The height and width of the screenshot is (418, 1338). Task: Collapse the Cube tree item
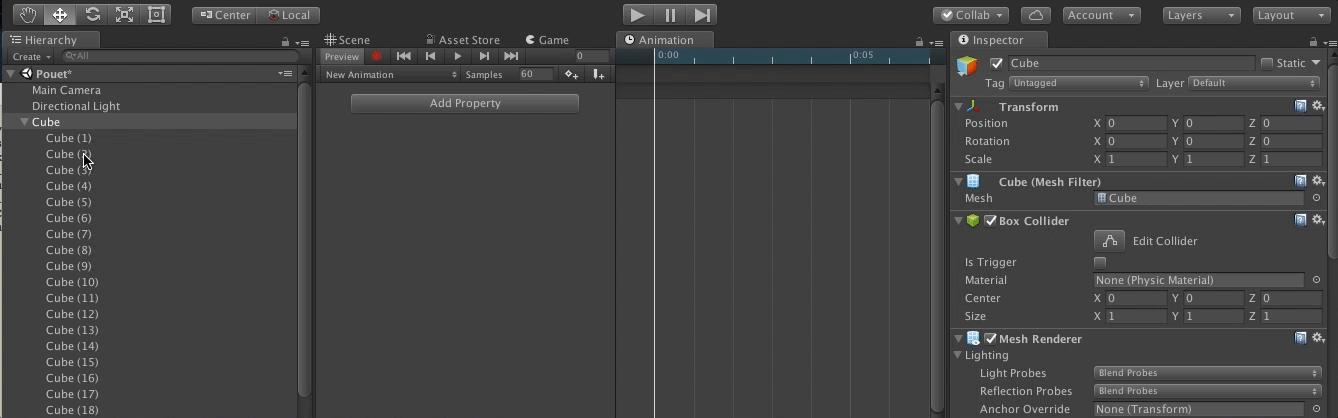click(24, 122)
